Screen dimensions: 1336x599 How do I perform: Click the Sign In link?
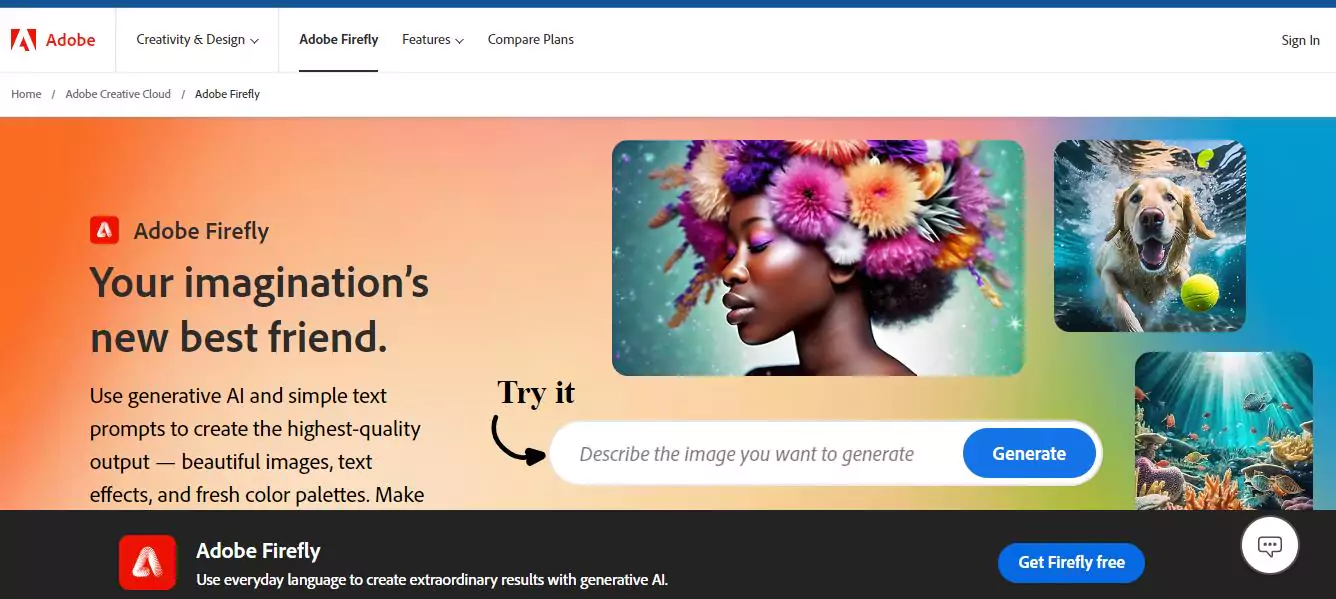point(1300,41)
